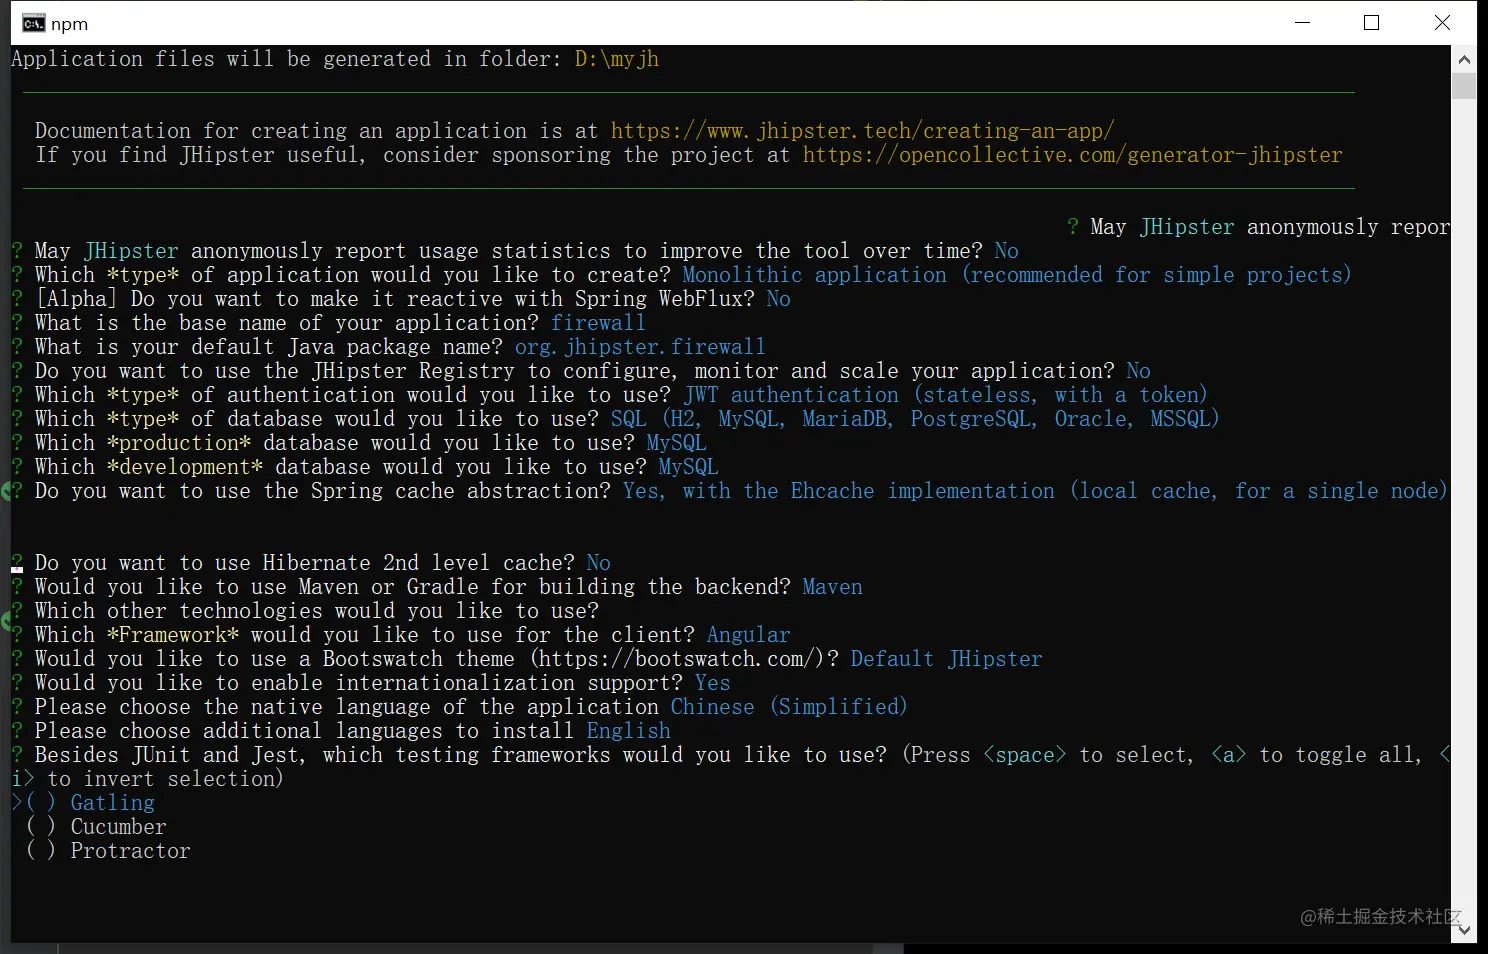Screen dimensions: 1488x954
Task: Click the npm console icon in title bar
Action: [33, 23]
